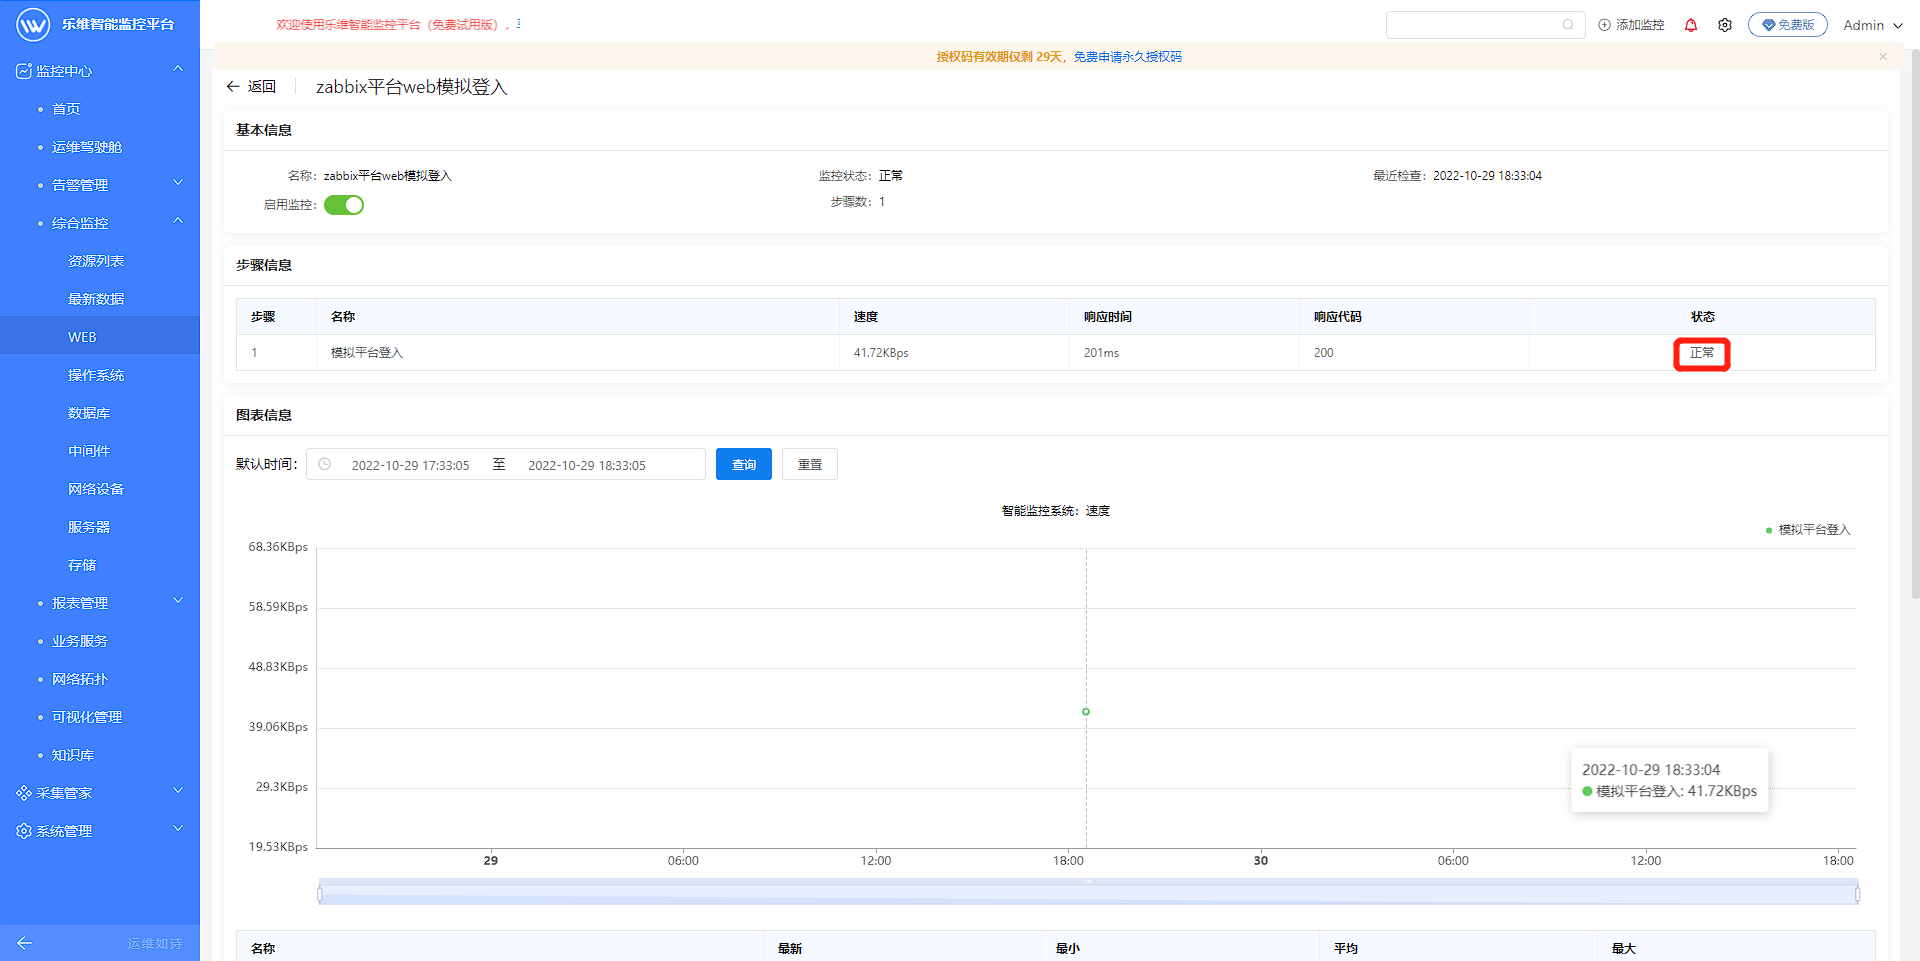The height and width of the screenshot is (961, 1920).
Task: Open 操作系统 menu item
Action: [x=96, y=375]
